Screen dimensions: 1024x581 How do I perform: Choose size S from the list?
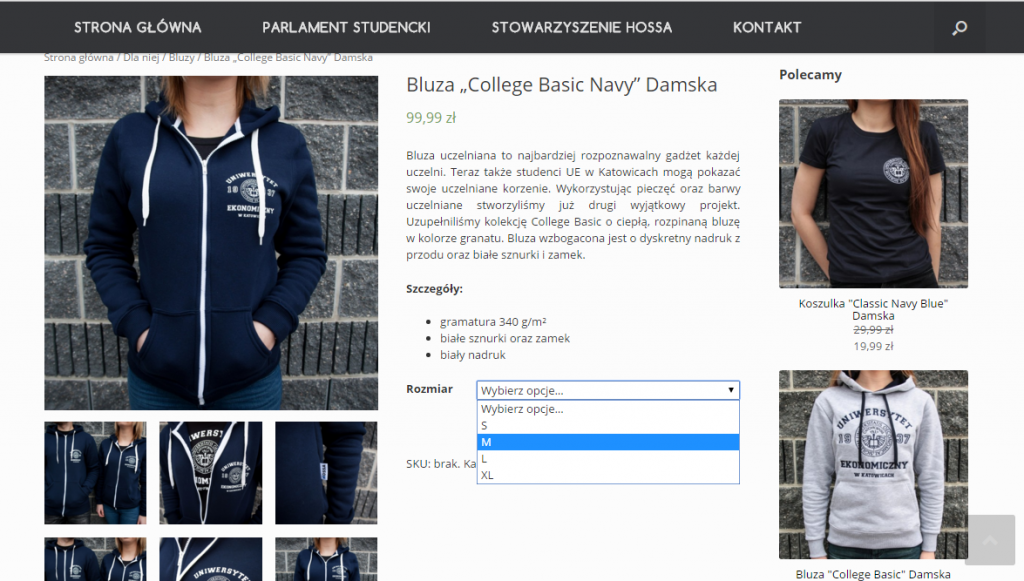click(608, 426)
